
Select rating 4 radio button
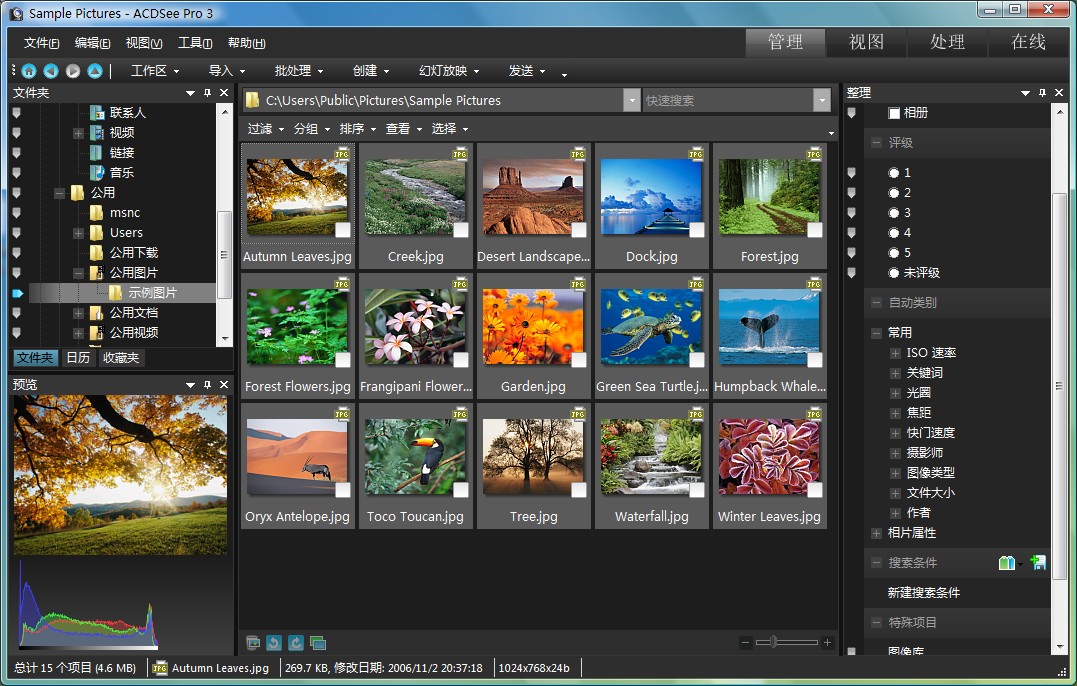894,233
